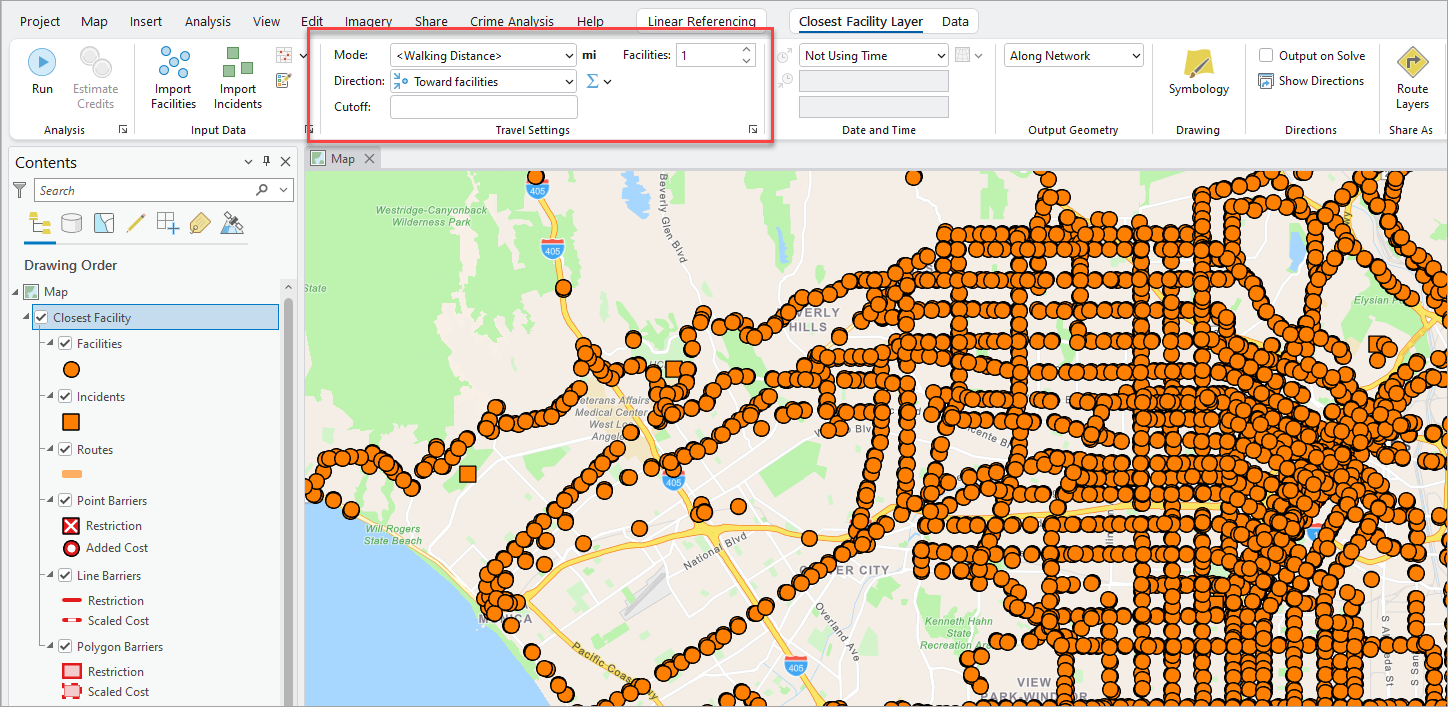
Task: Collapse the Facilities sublayer legend
Action: 50,342
